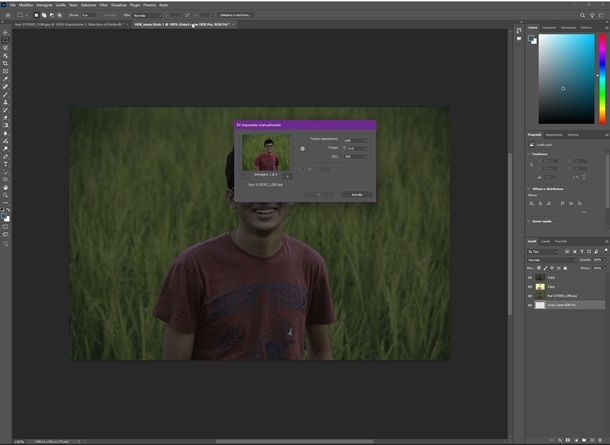Hide the topmost layer with eye icon

pyautogui.click(x=530, y=278)
